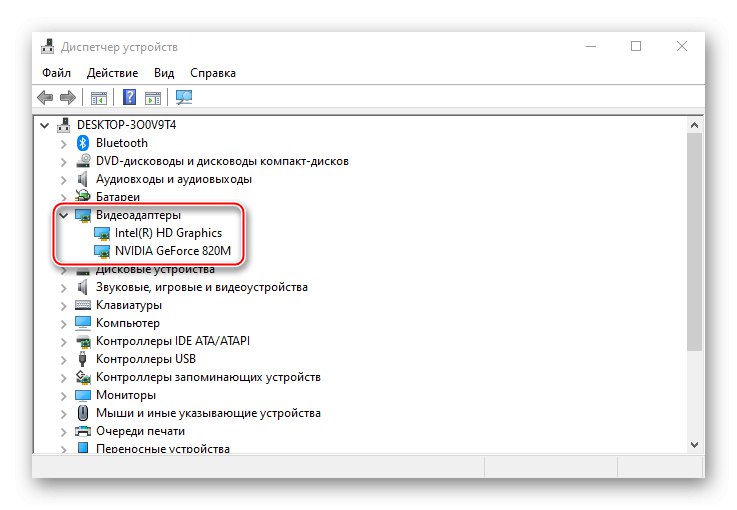Expand Аудиовходы и аудиовыходы chevron

[63, 180]
